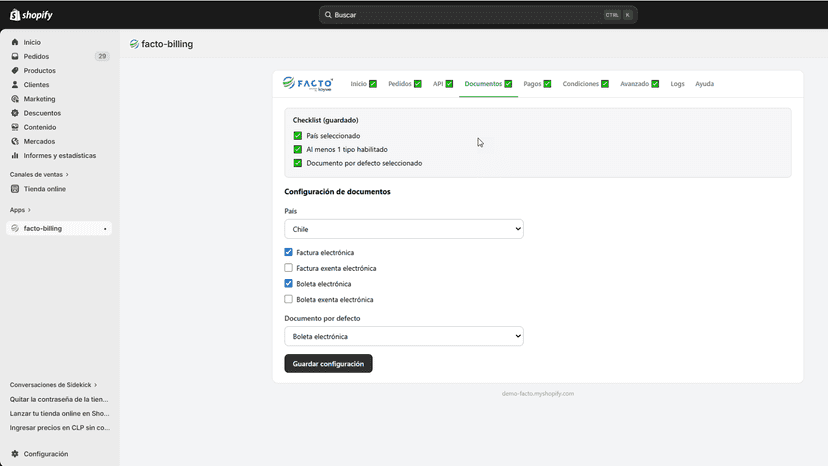Click the search magnifier icon
This screenshot has width=828, height=466.
[x=328, y=15]
